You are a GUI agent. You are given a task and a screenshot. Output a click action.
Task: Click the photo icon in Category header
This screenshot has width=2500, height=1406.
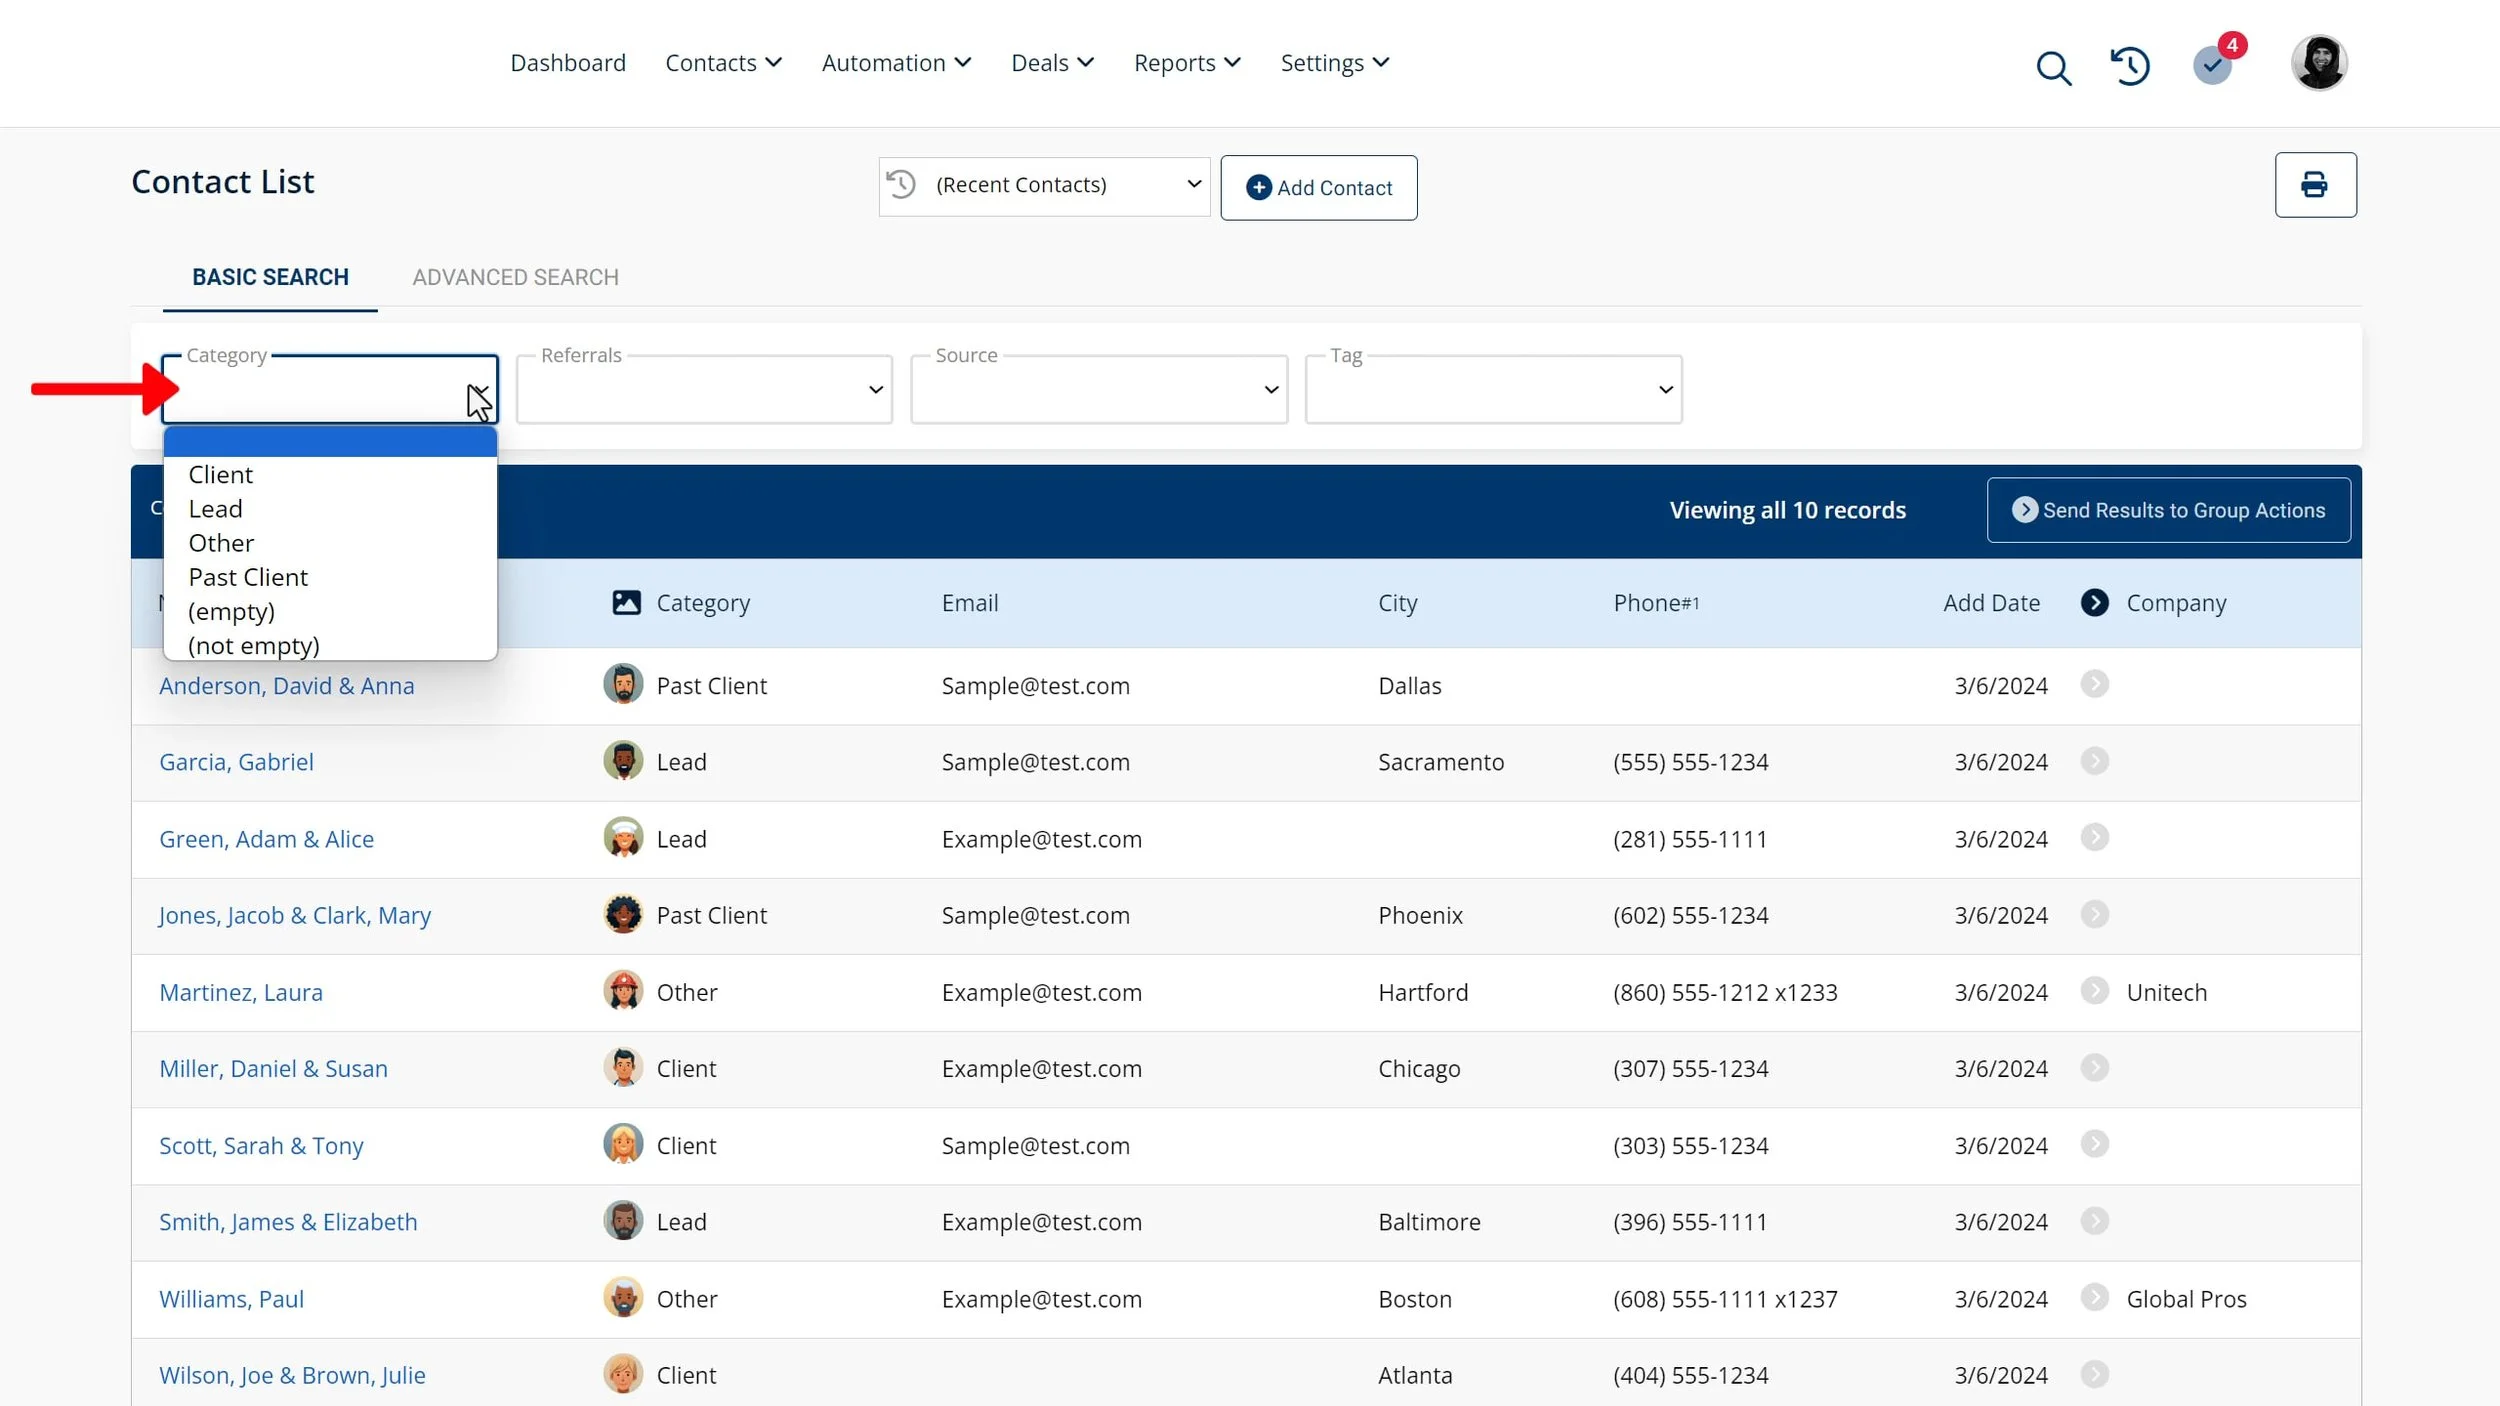pos(626,603)
